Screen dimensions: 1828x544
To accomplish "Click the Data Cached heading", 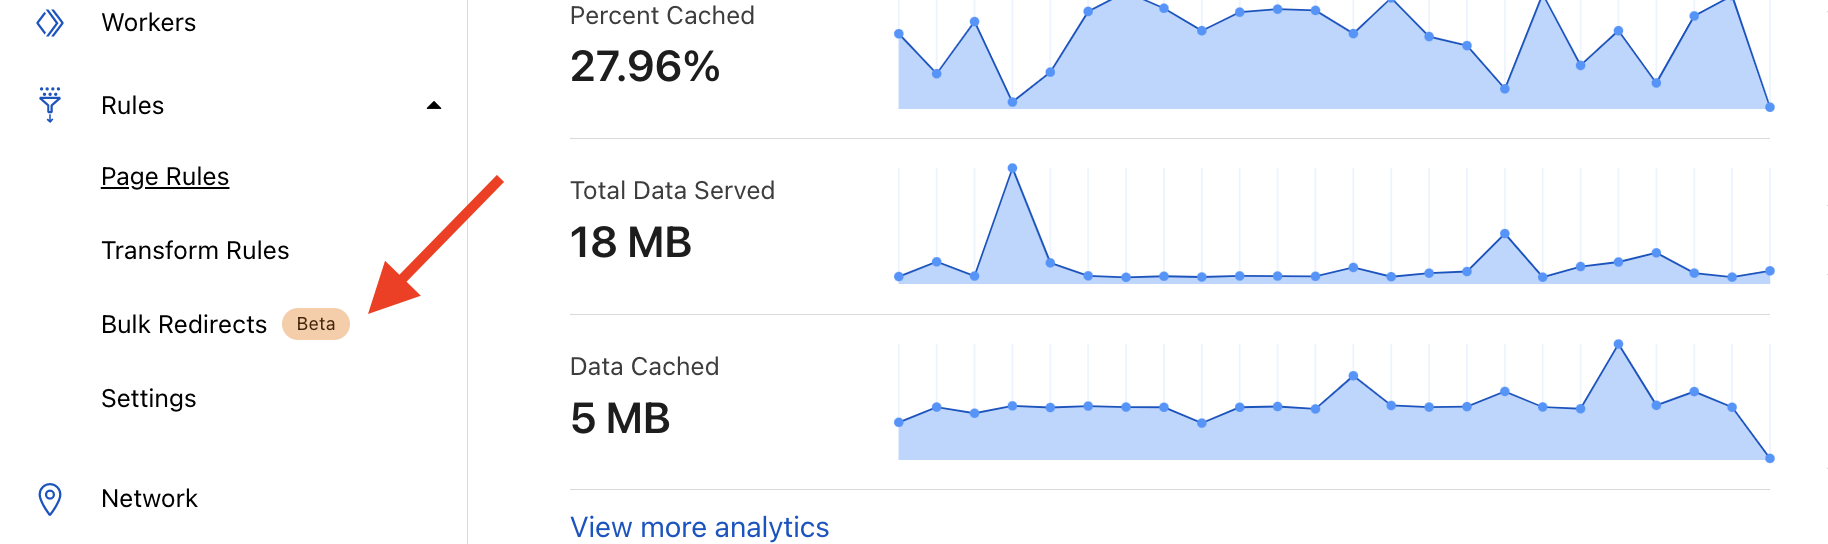I will pos(644,366).
